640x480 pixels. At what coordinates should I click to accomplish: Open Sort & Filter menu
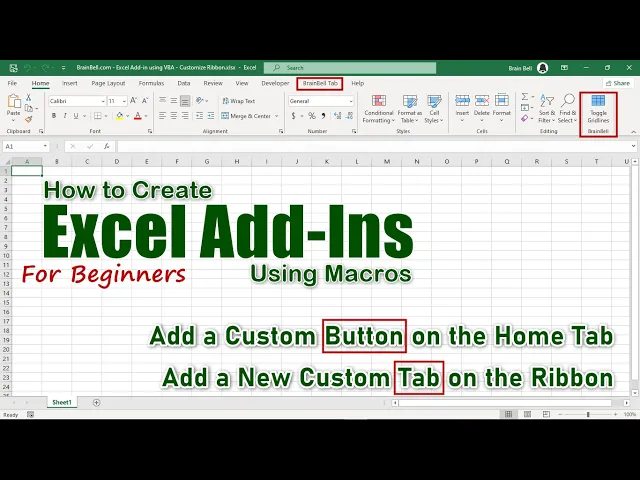coord(547,109)
